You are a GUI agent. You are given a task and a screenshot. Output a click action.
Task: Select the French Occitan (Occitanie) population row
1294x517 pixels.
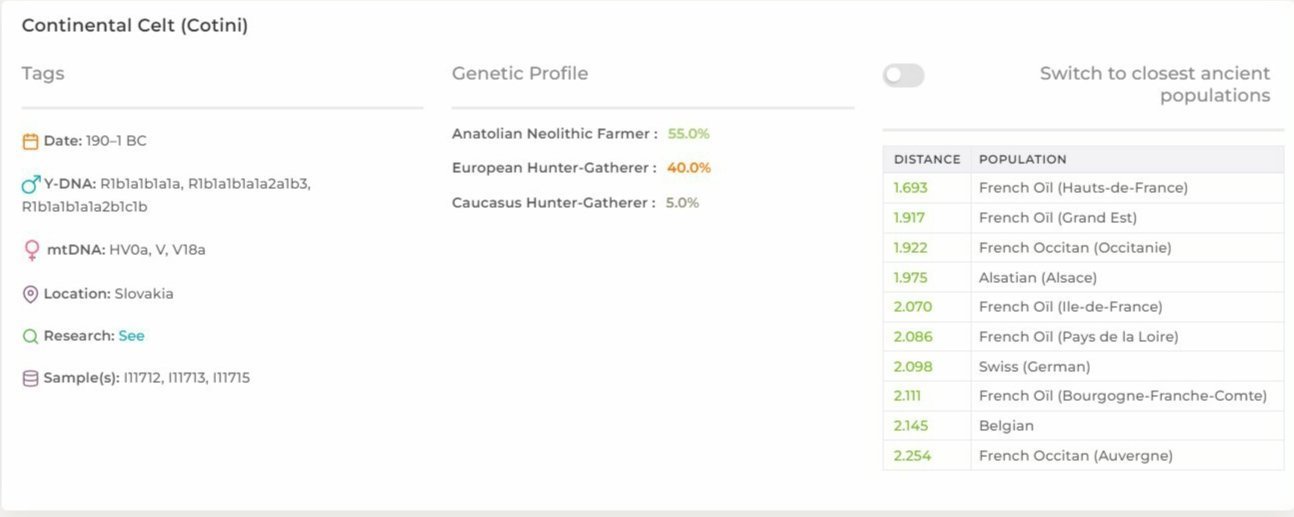tap(1083, 247)
